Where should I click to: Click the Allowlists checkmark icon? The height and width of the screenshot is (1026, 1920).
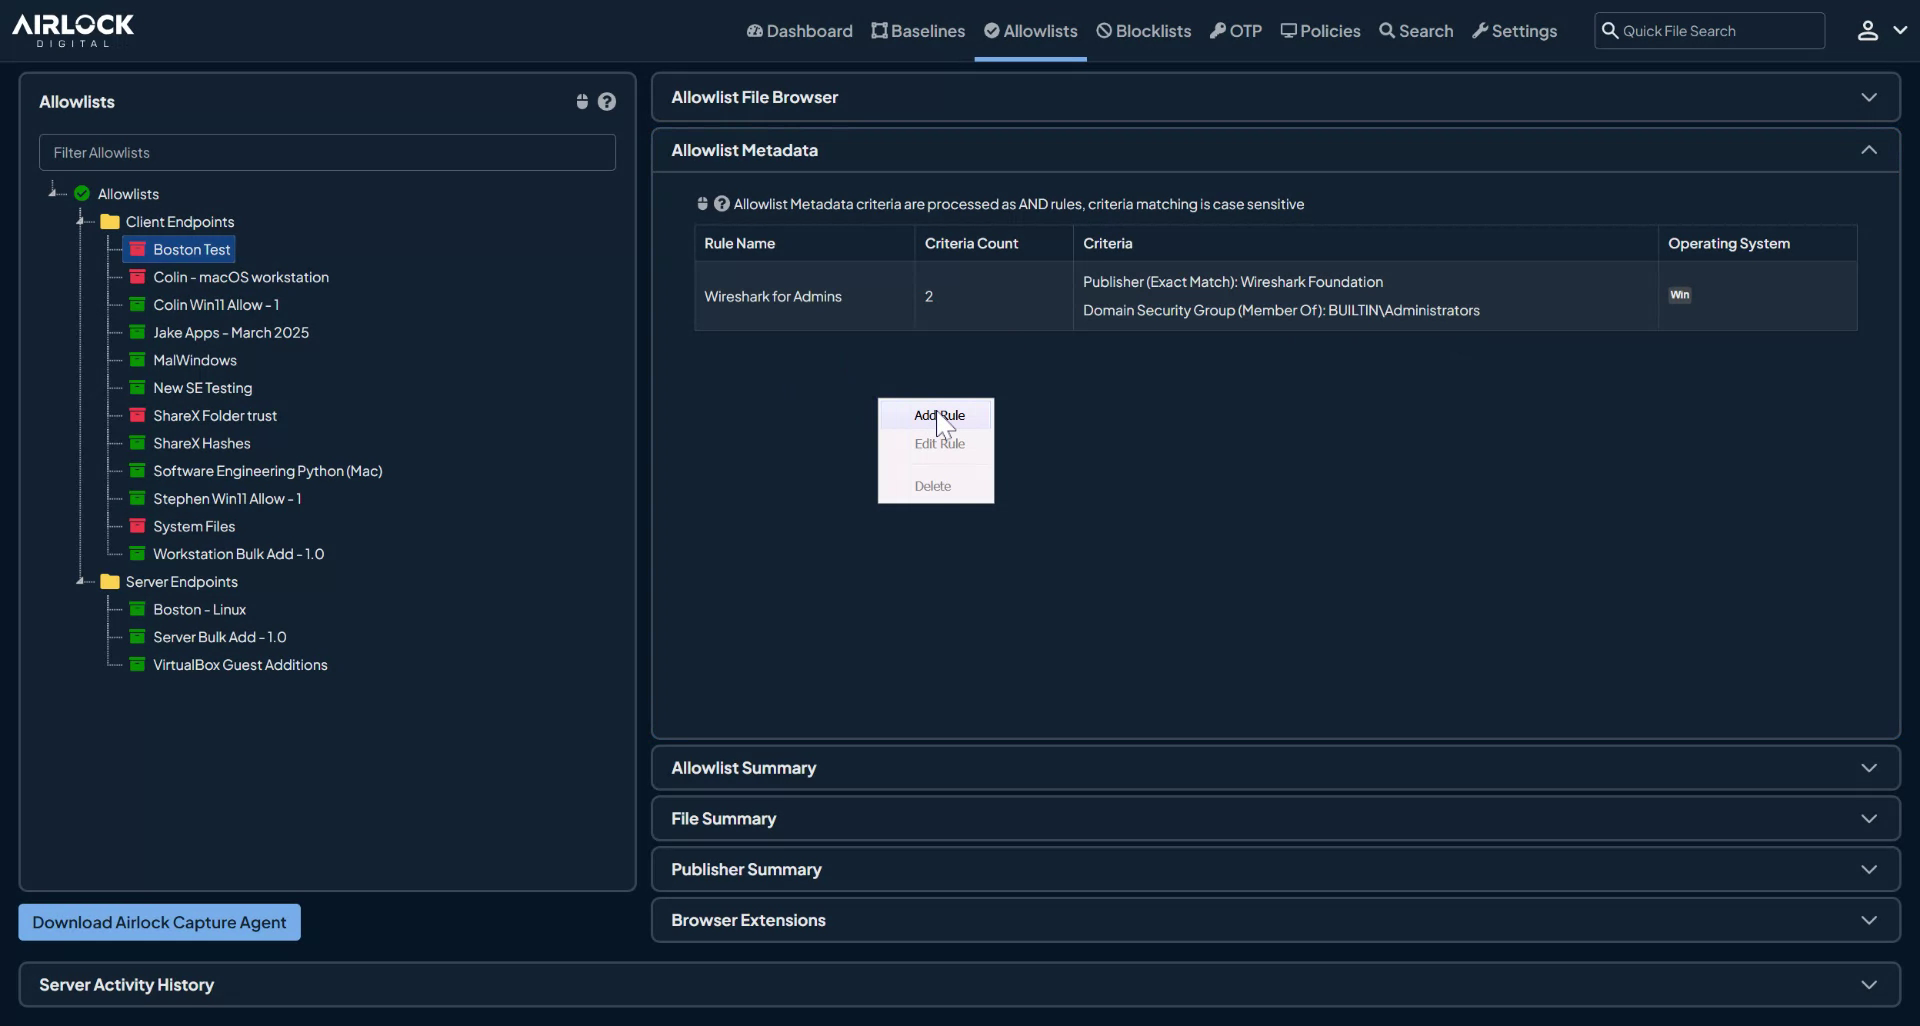[993, 30]
